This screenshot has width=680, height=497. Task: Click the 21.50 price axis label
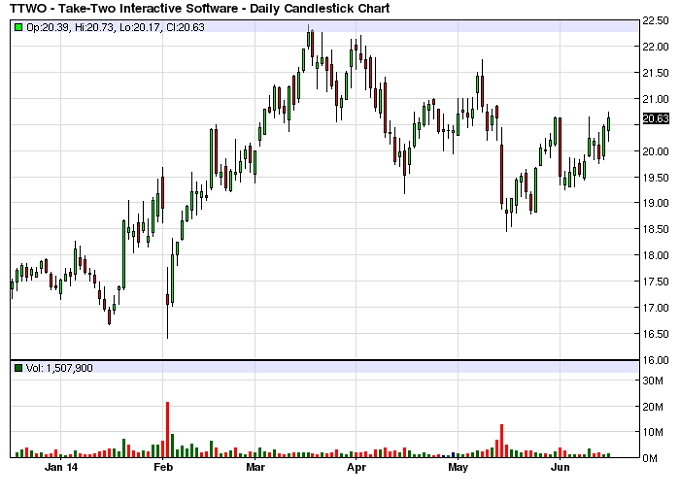pyautogui.click(x=655, y=73)
